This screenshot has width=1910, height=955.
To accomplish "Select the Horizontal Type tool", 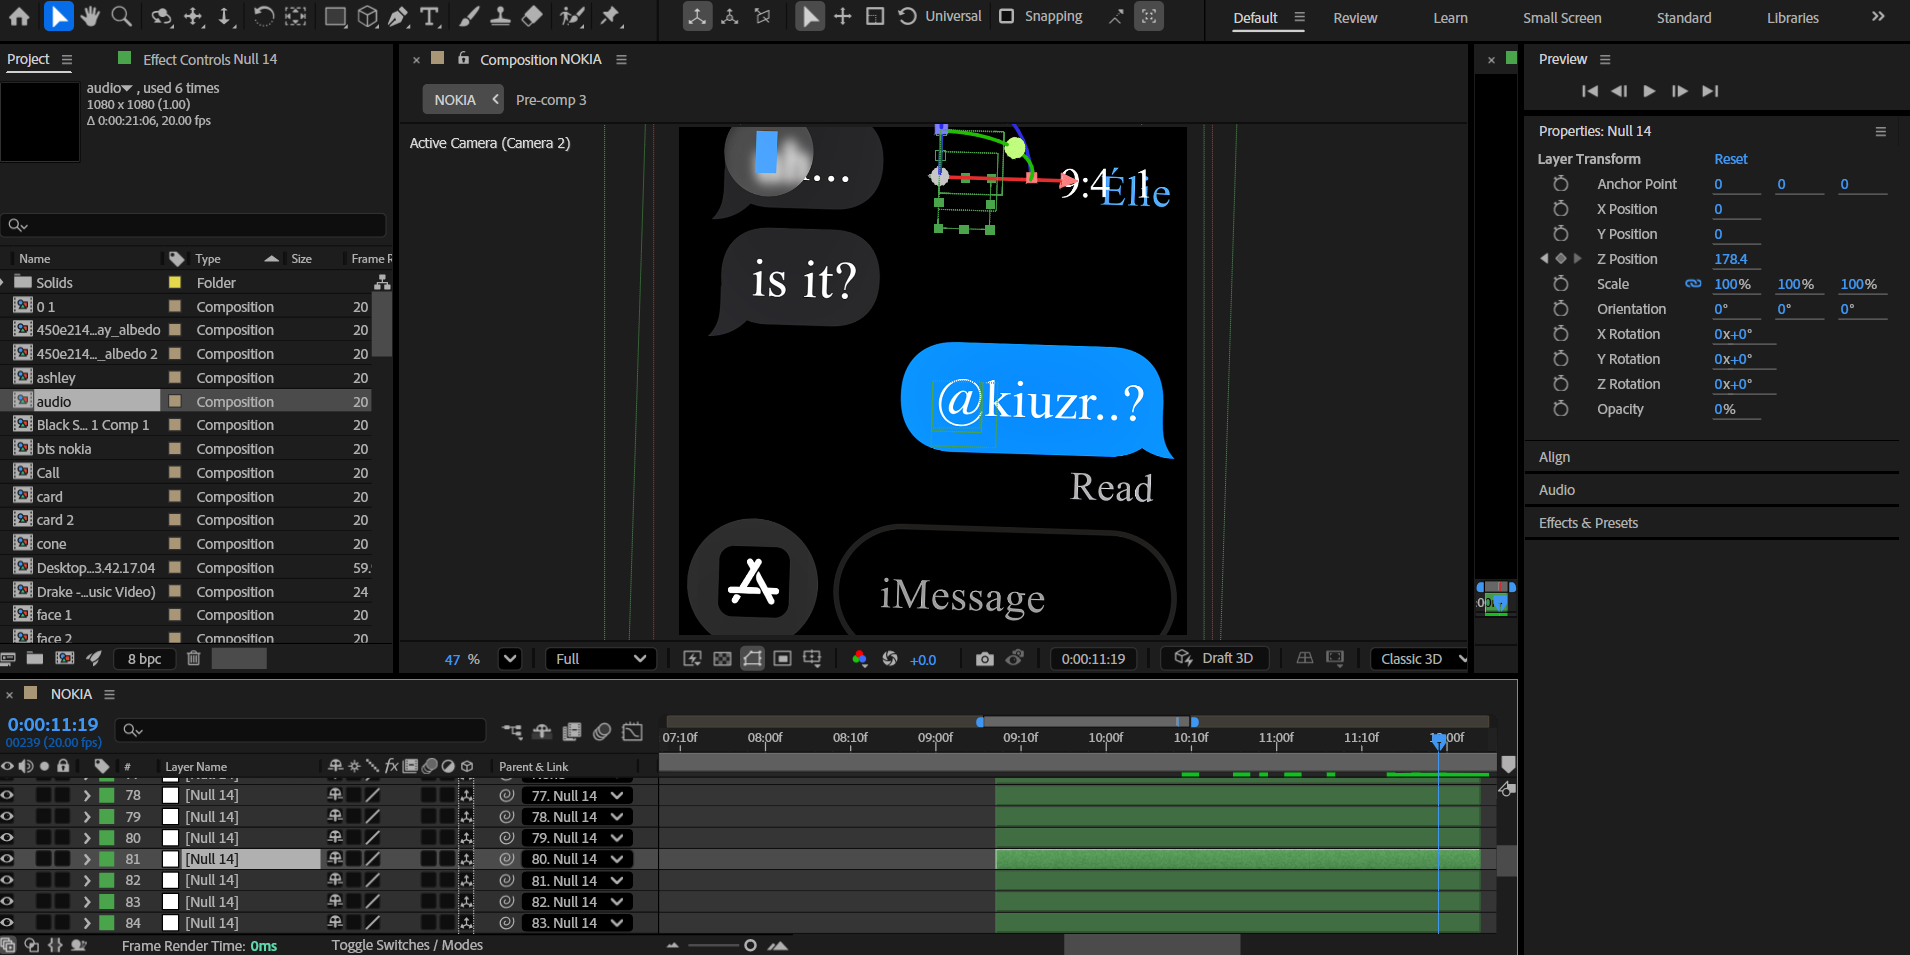I will 430,16.
